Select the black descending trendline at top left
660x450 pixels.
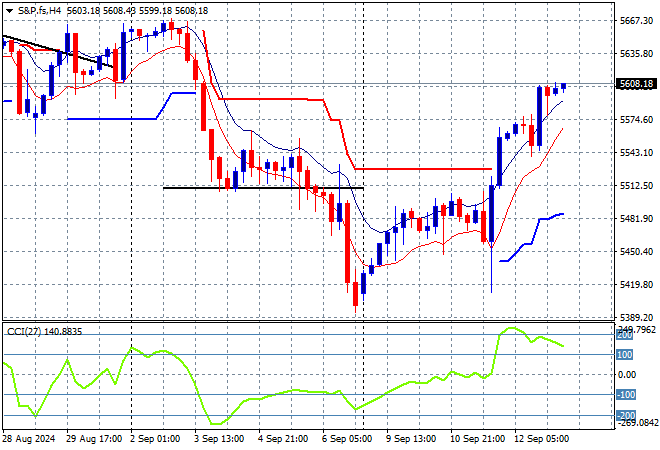click(x=57, y=51)
